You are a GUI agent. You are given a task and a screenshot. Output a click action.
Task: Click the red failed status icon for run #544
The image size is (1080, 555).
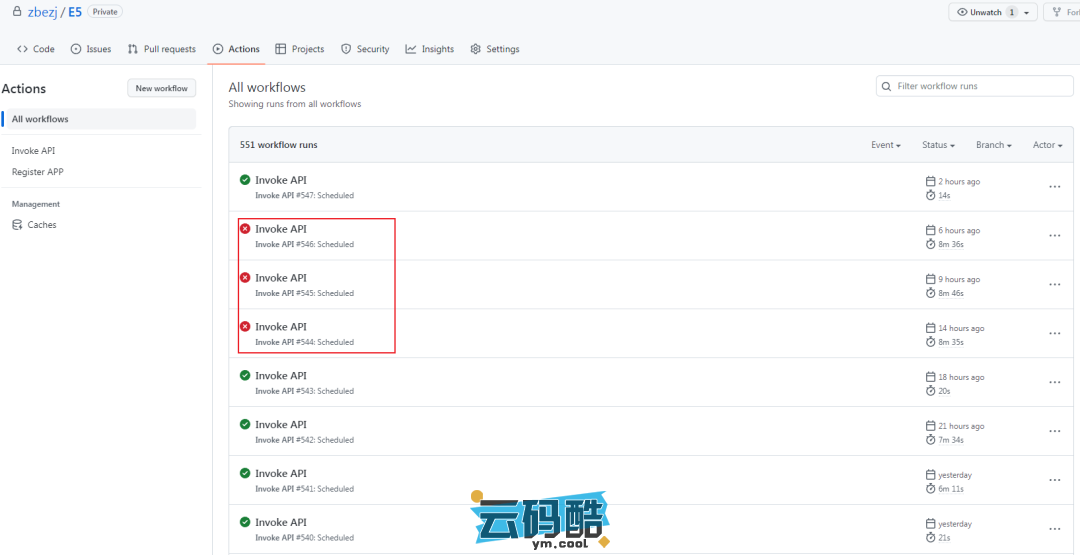click(x=245, y=327)
